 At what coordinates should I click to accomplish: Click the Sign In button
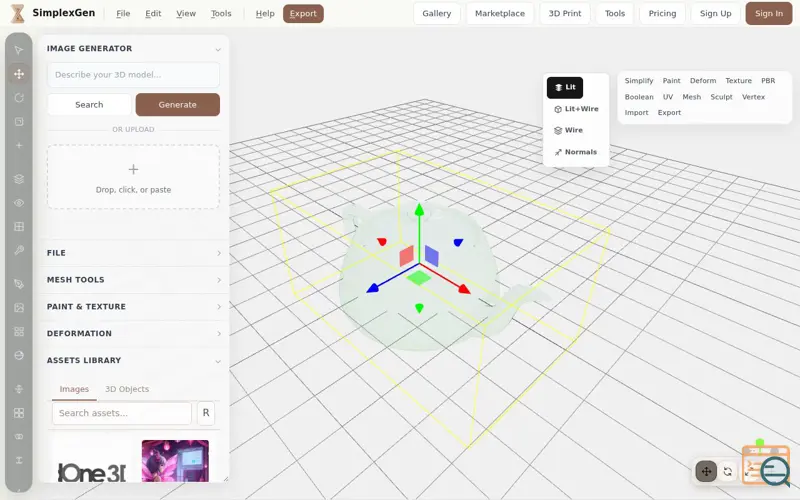(x=769, y=14)
